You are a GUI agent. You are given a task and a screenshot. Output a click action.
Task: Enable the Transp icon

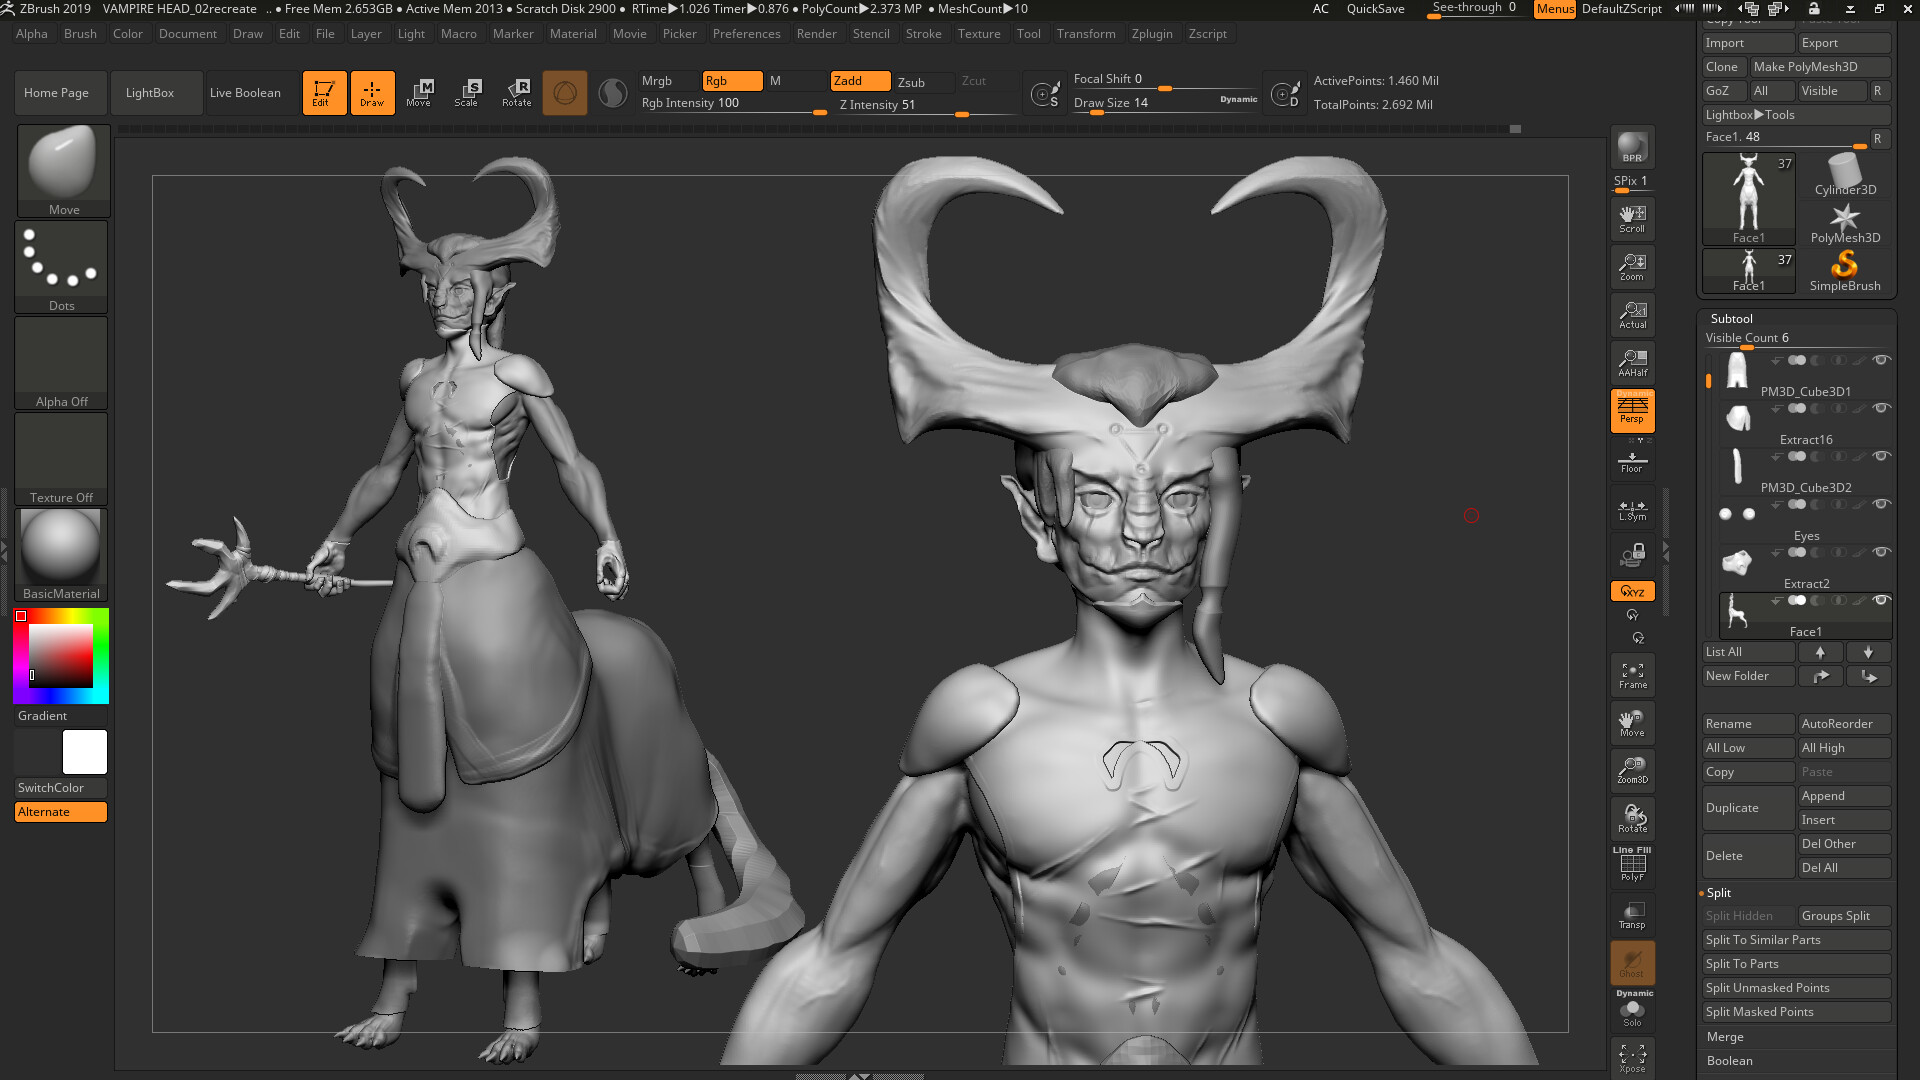click(x=1632, y=914)
